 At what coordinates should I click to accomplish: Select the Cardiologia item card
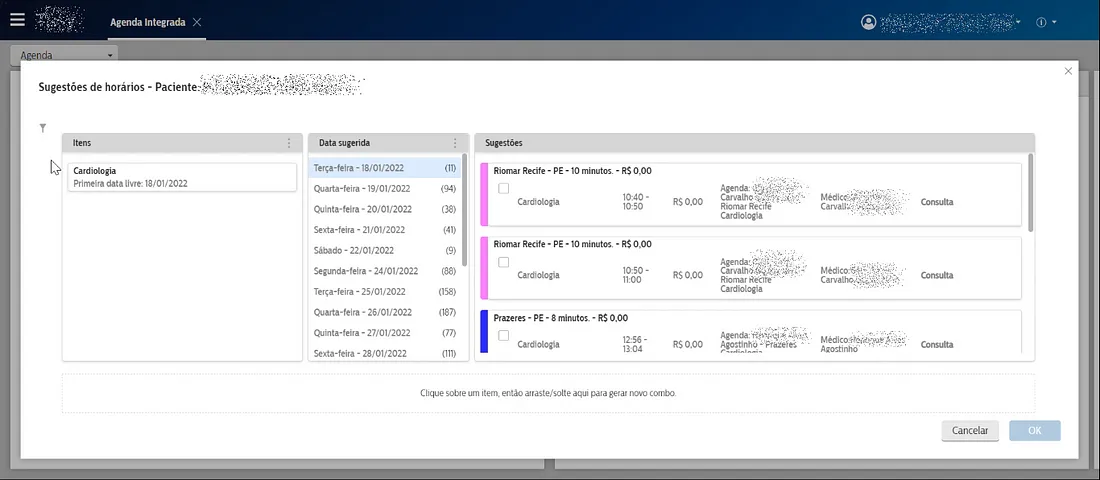180,177
